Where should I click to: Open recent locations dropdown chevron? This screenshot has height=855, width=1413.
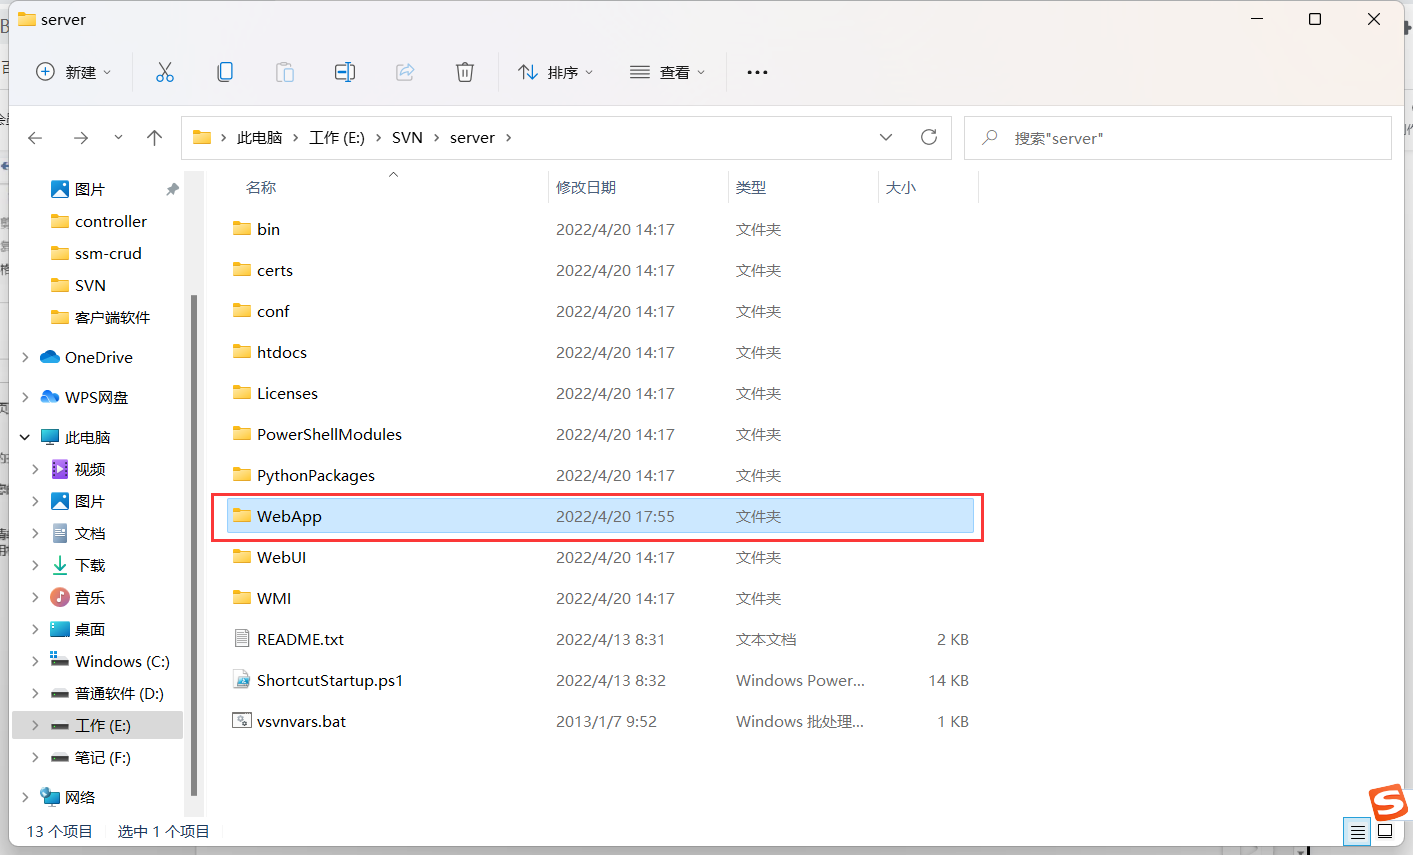pos(118,138)
